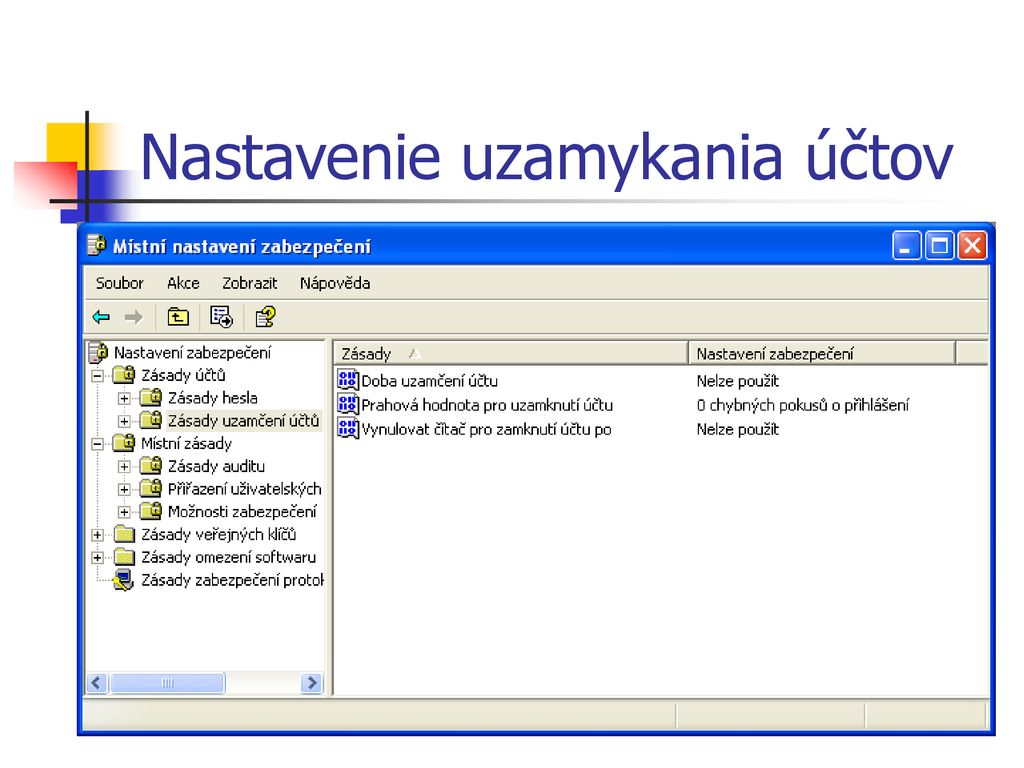Viewport: 1024px width, 768px height.
Task: Click the 0 chybných pokusů o přihlášení value
Action: tap(802, 405)
